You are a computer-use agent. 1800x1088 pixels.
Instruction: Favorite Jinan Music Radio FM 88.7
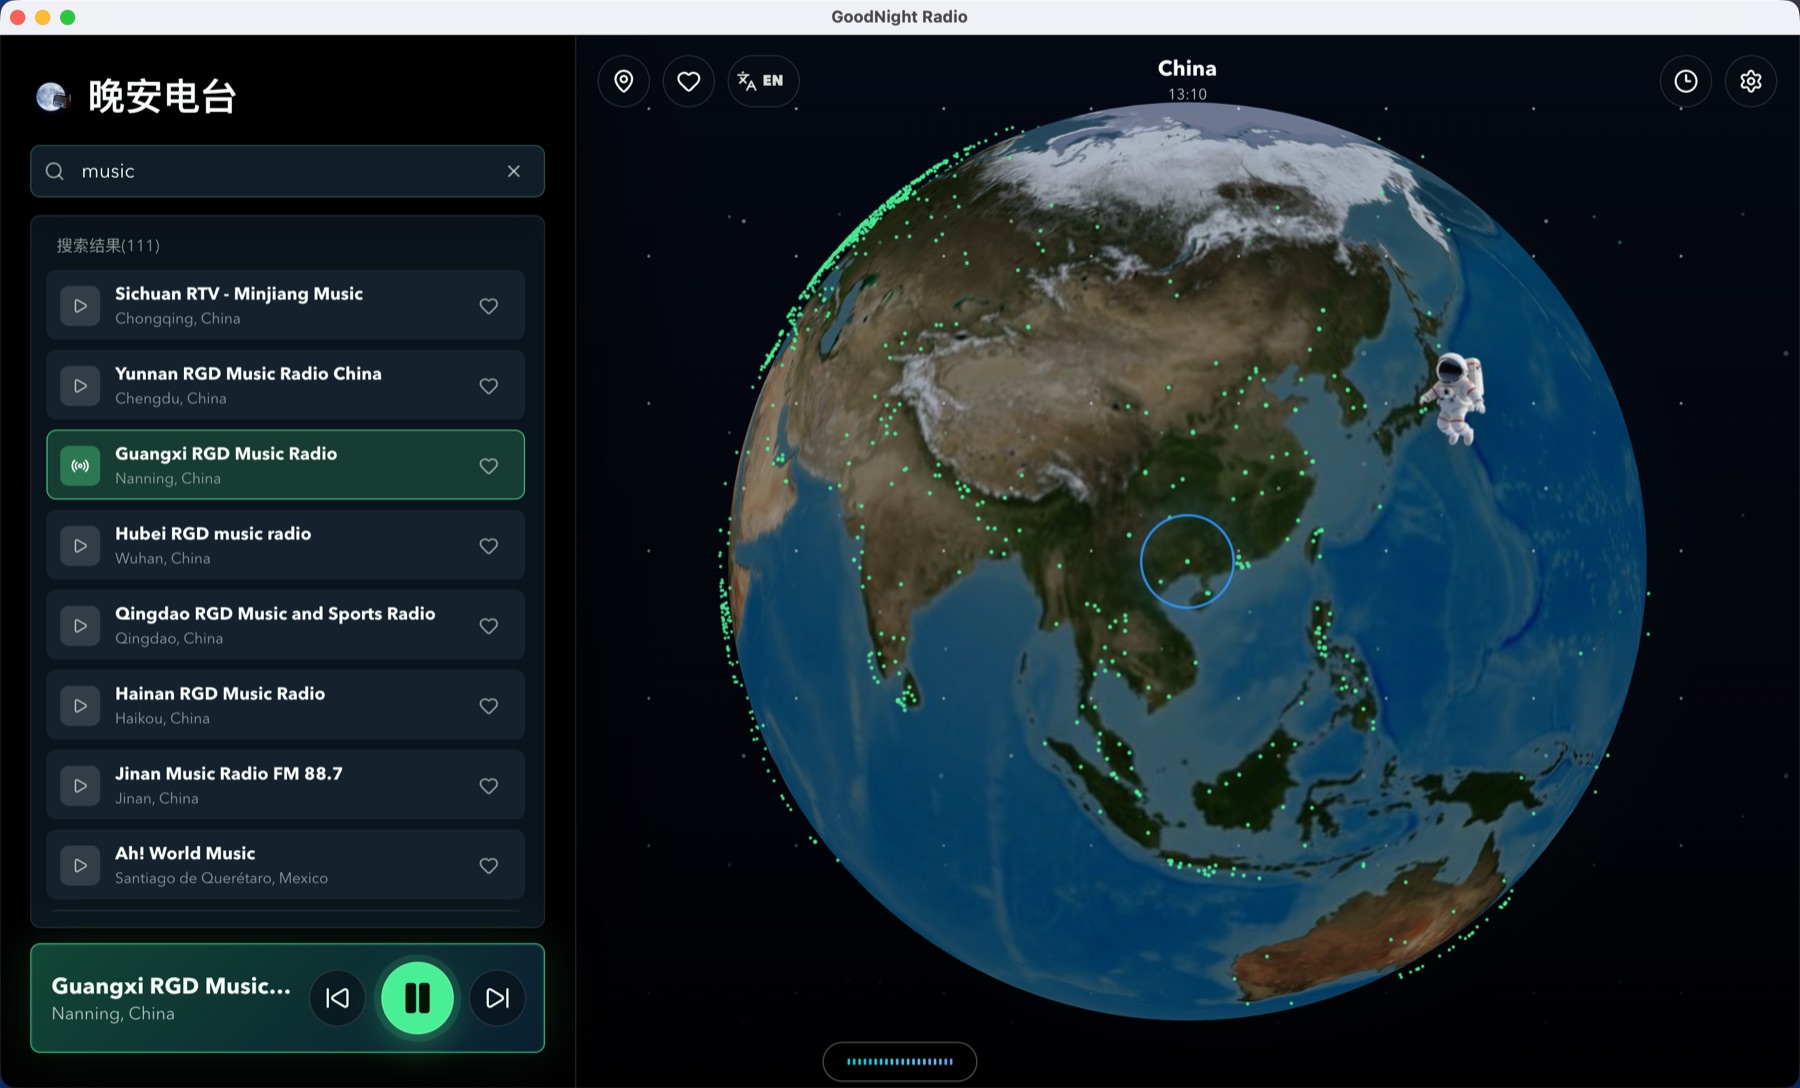(489, 786)
